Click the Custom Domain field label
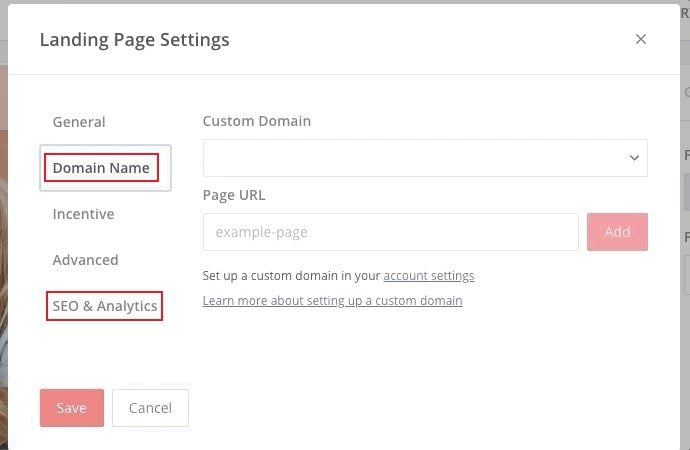 pos(257,121)
